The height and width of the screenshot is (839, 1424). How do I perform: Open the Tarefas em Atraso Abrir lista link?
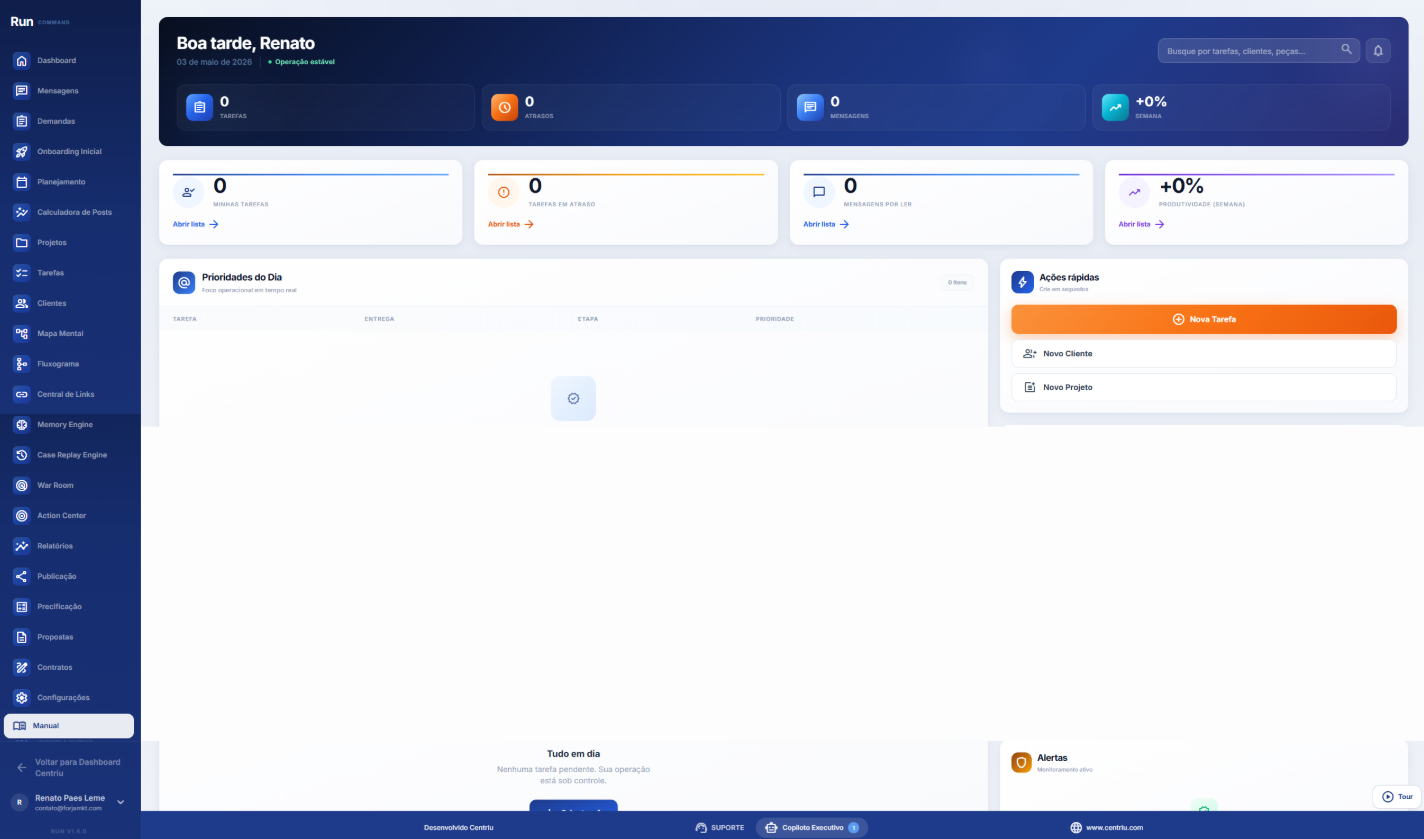pyautogui.click(x=511, y=224)
